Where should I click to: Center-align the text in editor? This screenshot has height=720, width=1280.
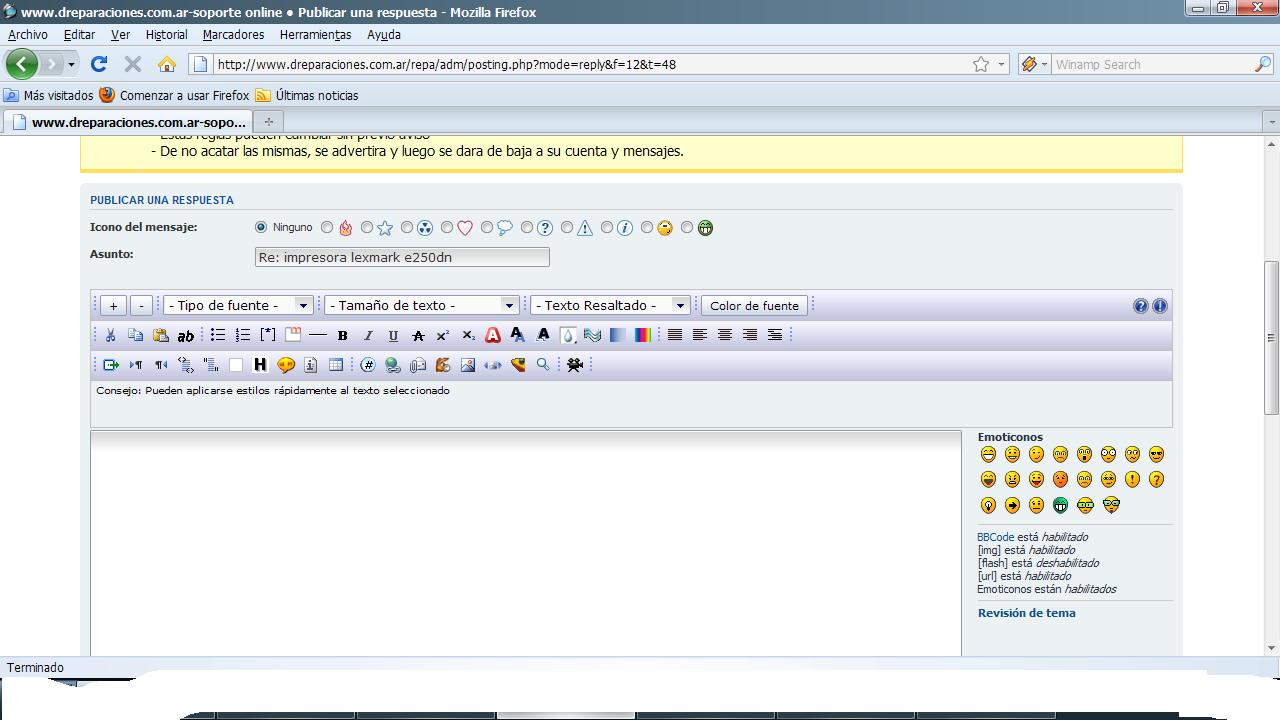coord(725,336)
